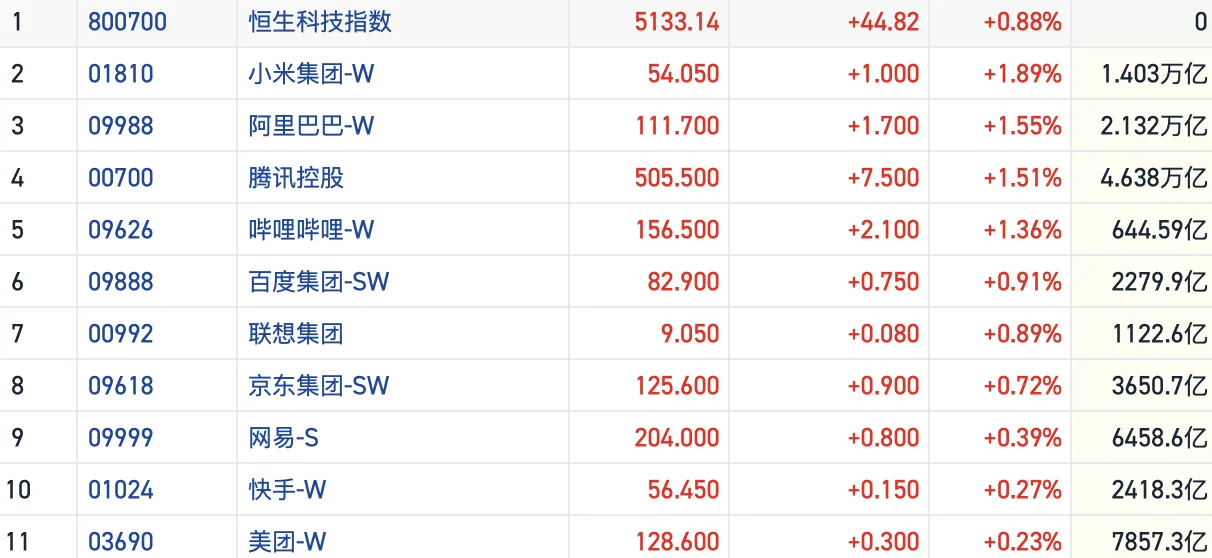Select the 腾讯控股 row name
This screenshot has width=1212, height=558.
[x=296, y=178]
